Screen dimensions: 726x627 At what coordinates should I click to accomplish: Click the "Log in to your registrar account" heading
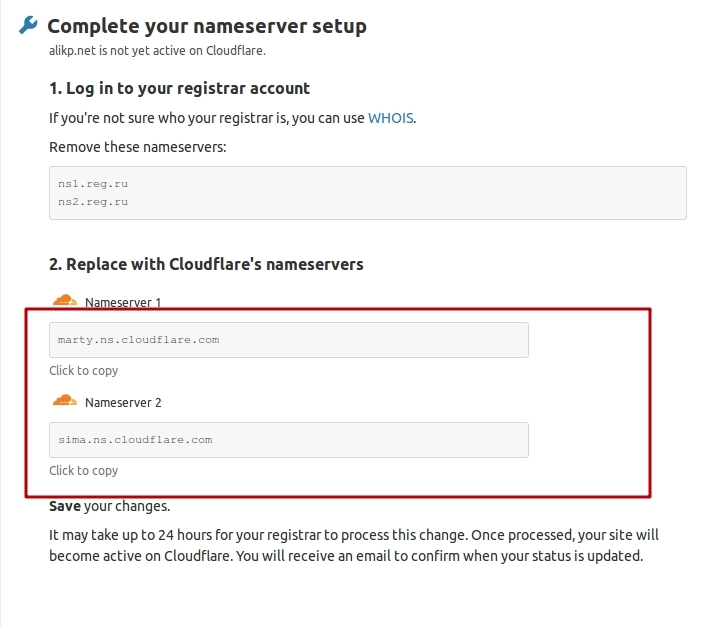tap(180, 88)
